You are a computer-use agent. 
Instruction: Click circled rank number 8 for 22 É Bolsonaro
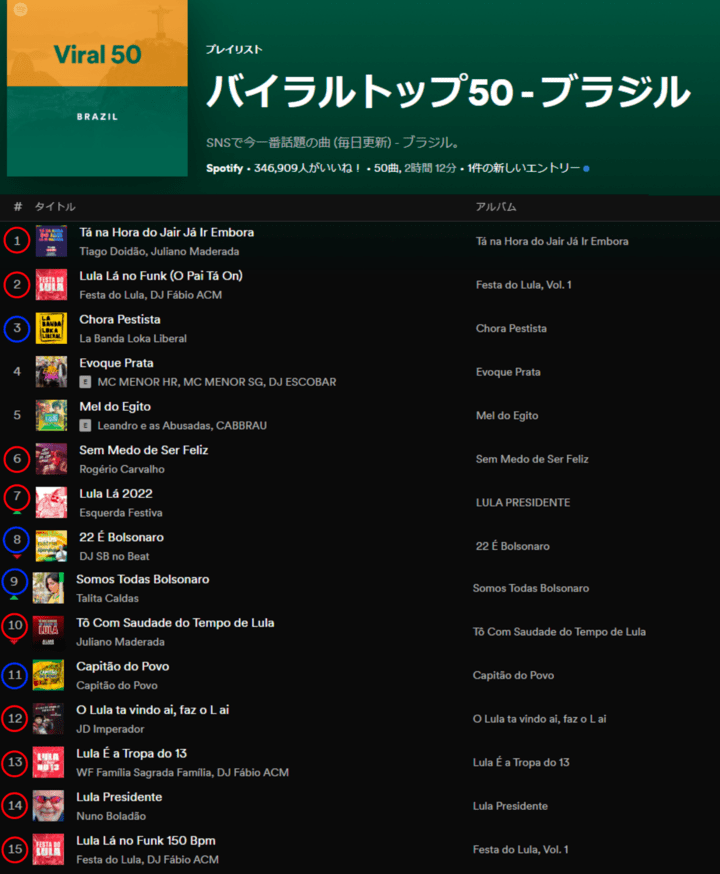click(16, 540)
